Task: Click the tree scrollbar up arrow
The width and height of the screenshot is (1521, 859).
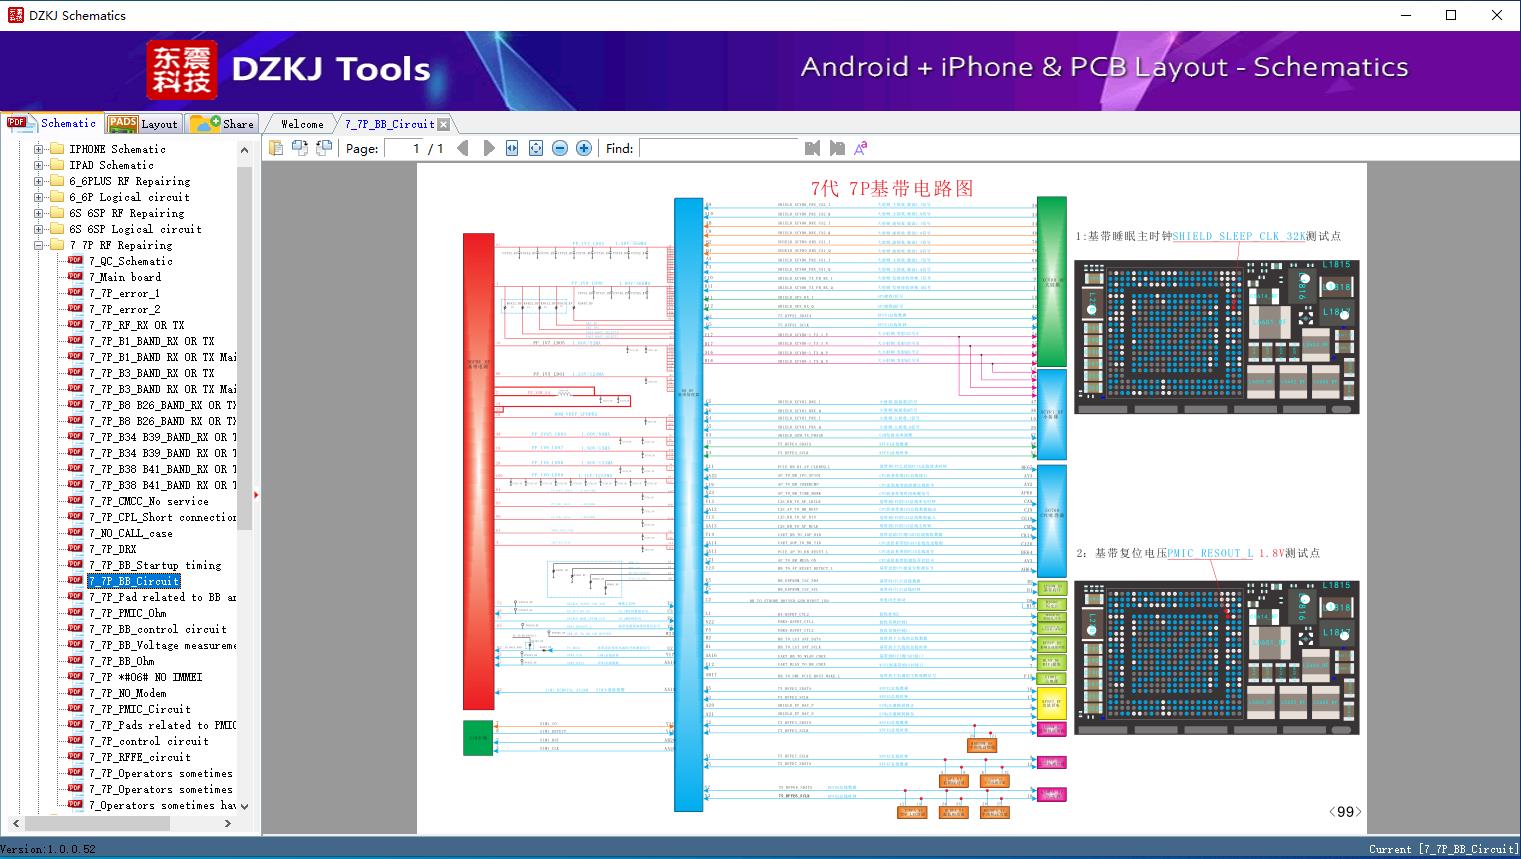Action: point(244,150)
